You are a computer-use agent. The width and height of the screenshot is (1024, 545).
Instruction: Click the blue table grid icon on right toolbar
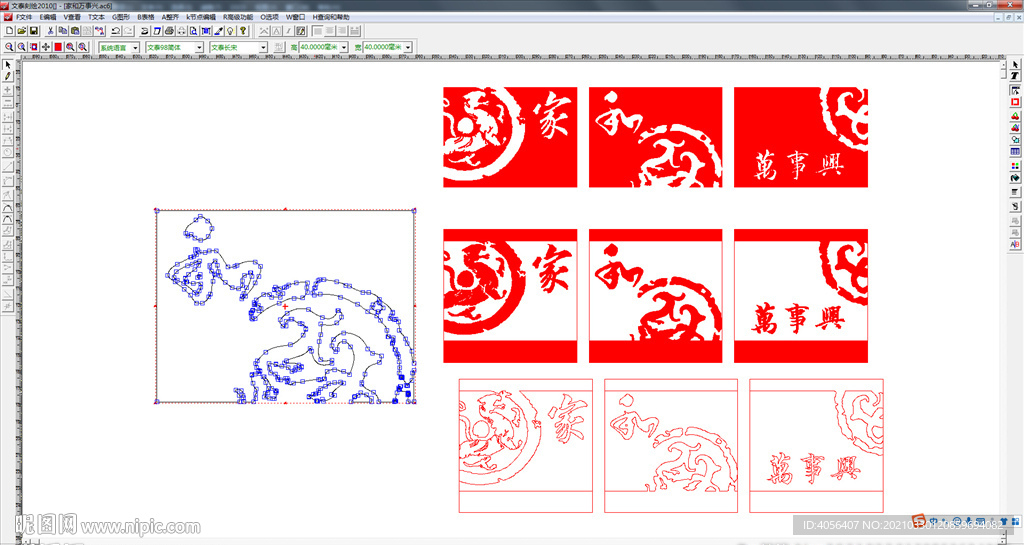[1015, 151]
